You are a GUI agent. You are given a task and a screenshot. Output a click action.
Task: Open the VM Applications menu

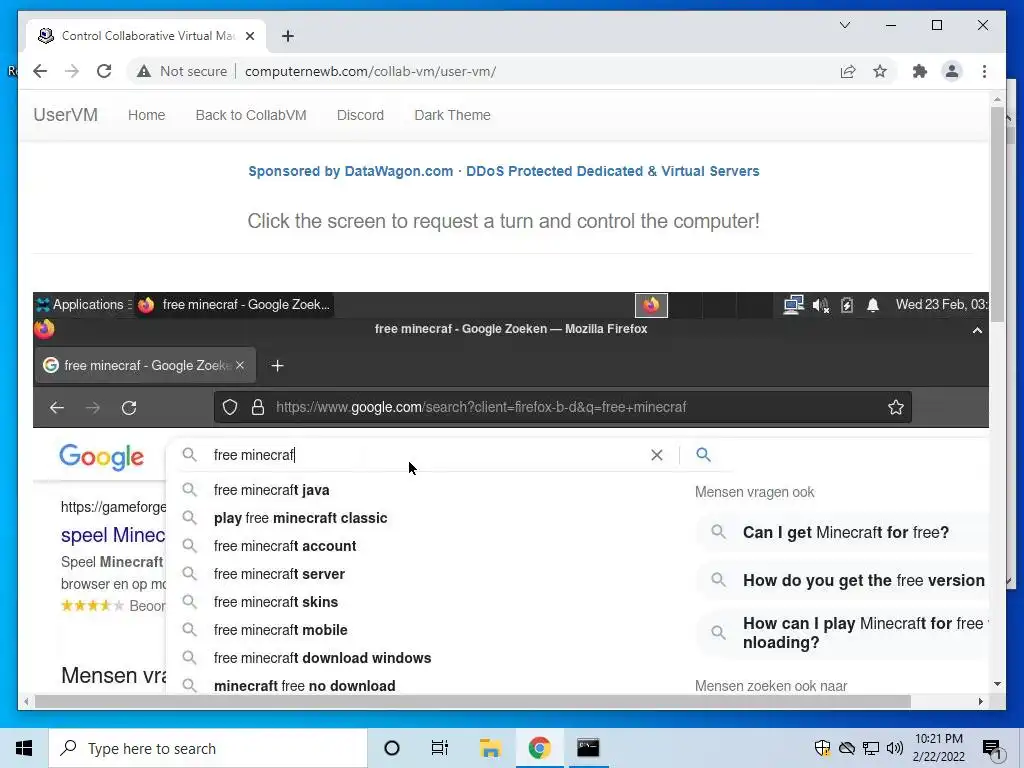[x=82, y=304]
